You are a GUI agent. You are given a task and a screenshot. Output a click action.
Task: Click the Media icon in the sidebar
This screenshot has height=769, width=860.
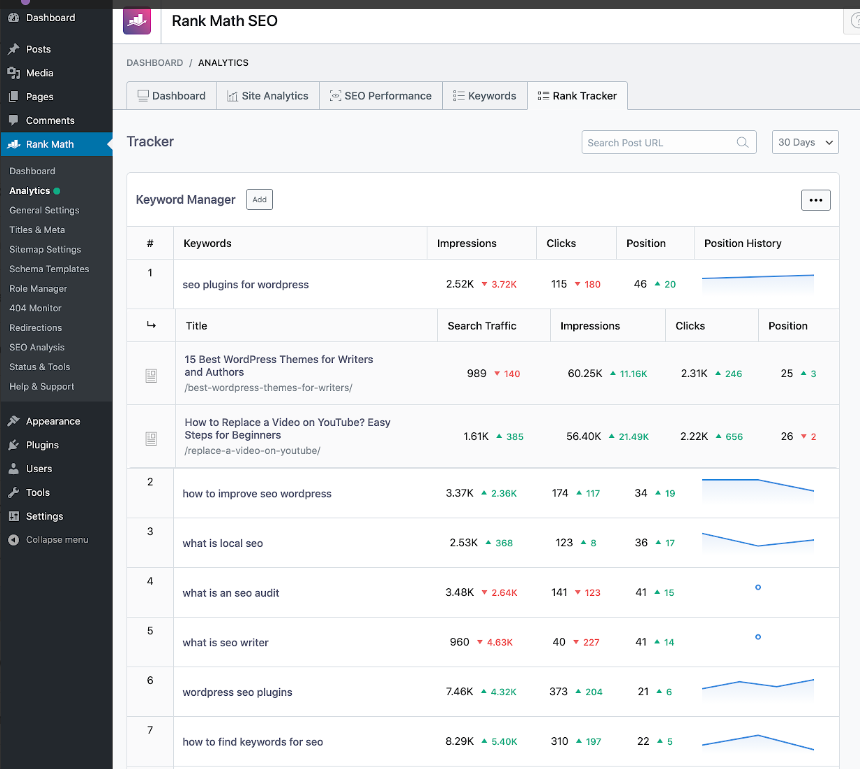pos(14,73)
